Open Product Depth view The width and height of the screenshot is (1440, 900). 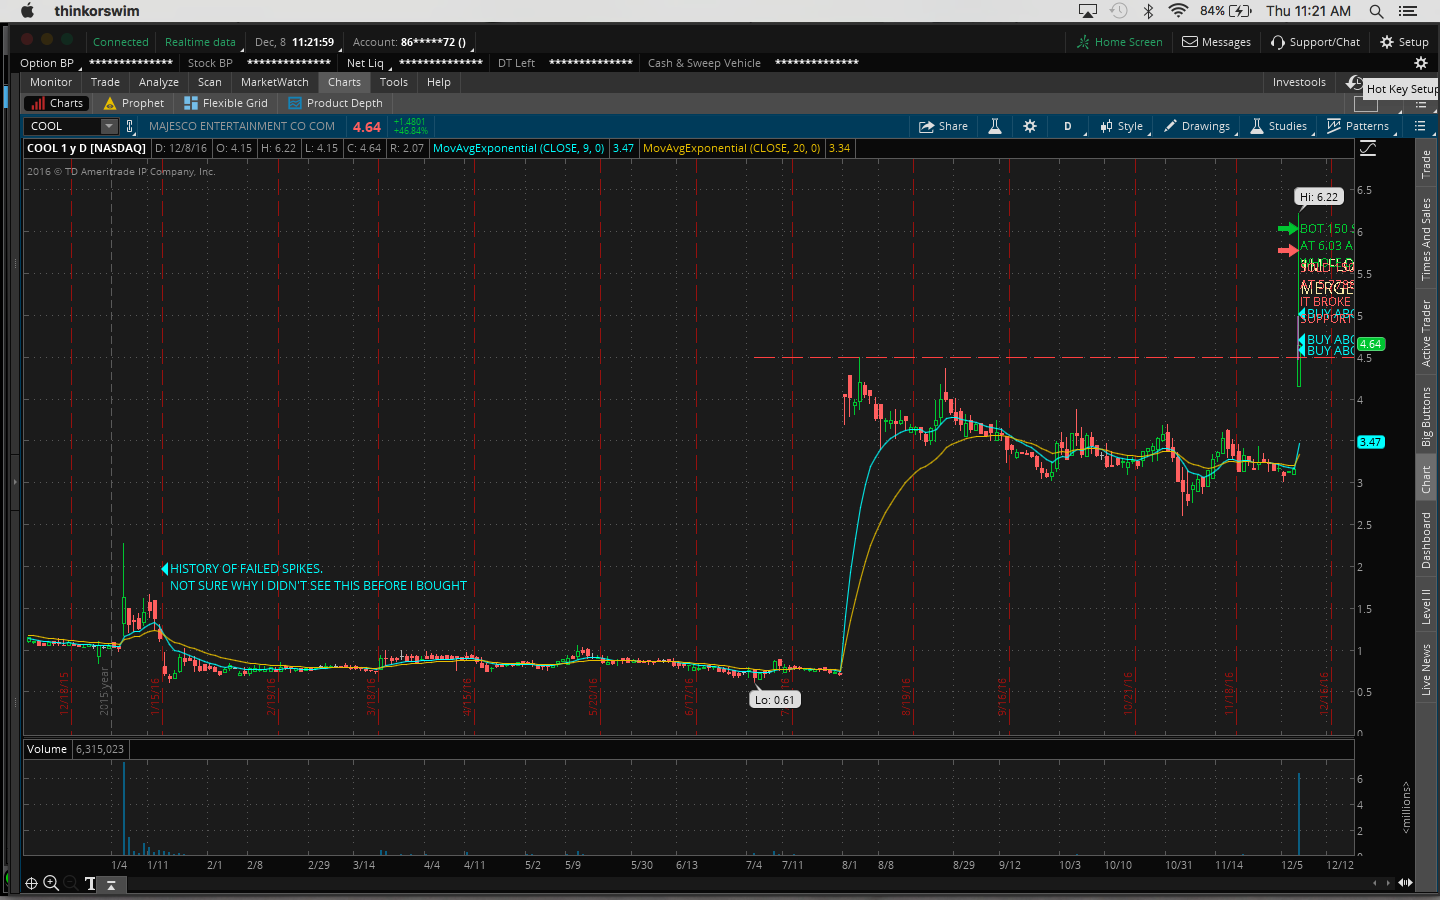click(x=335, y=103)
